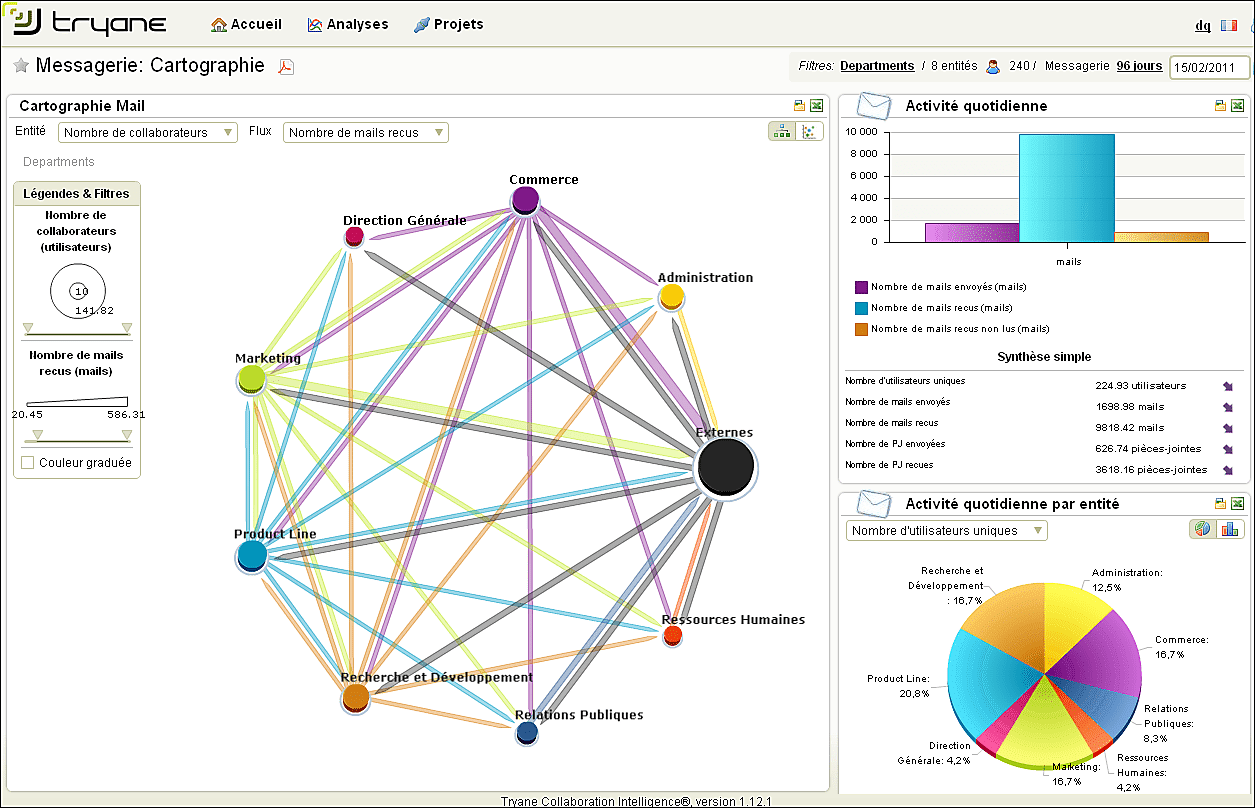The width and height of the screenshot is (1255, 808).
Task: Click orange mails recus non lus swatch
Action: click(x=861, y=328)
